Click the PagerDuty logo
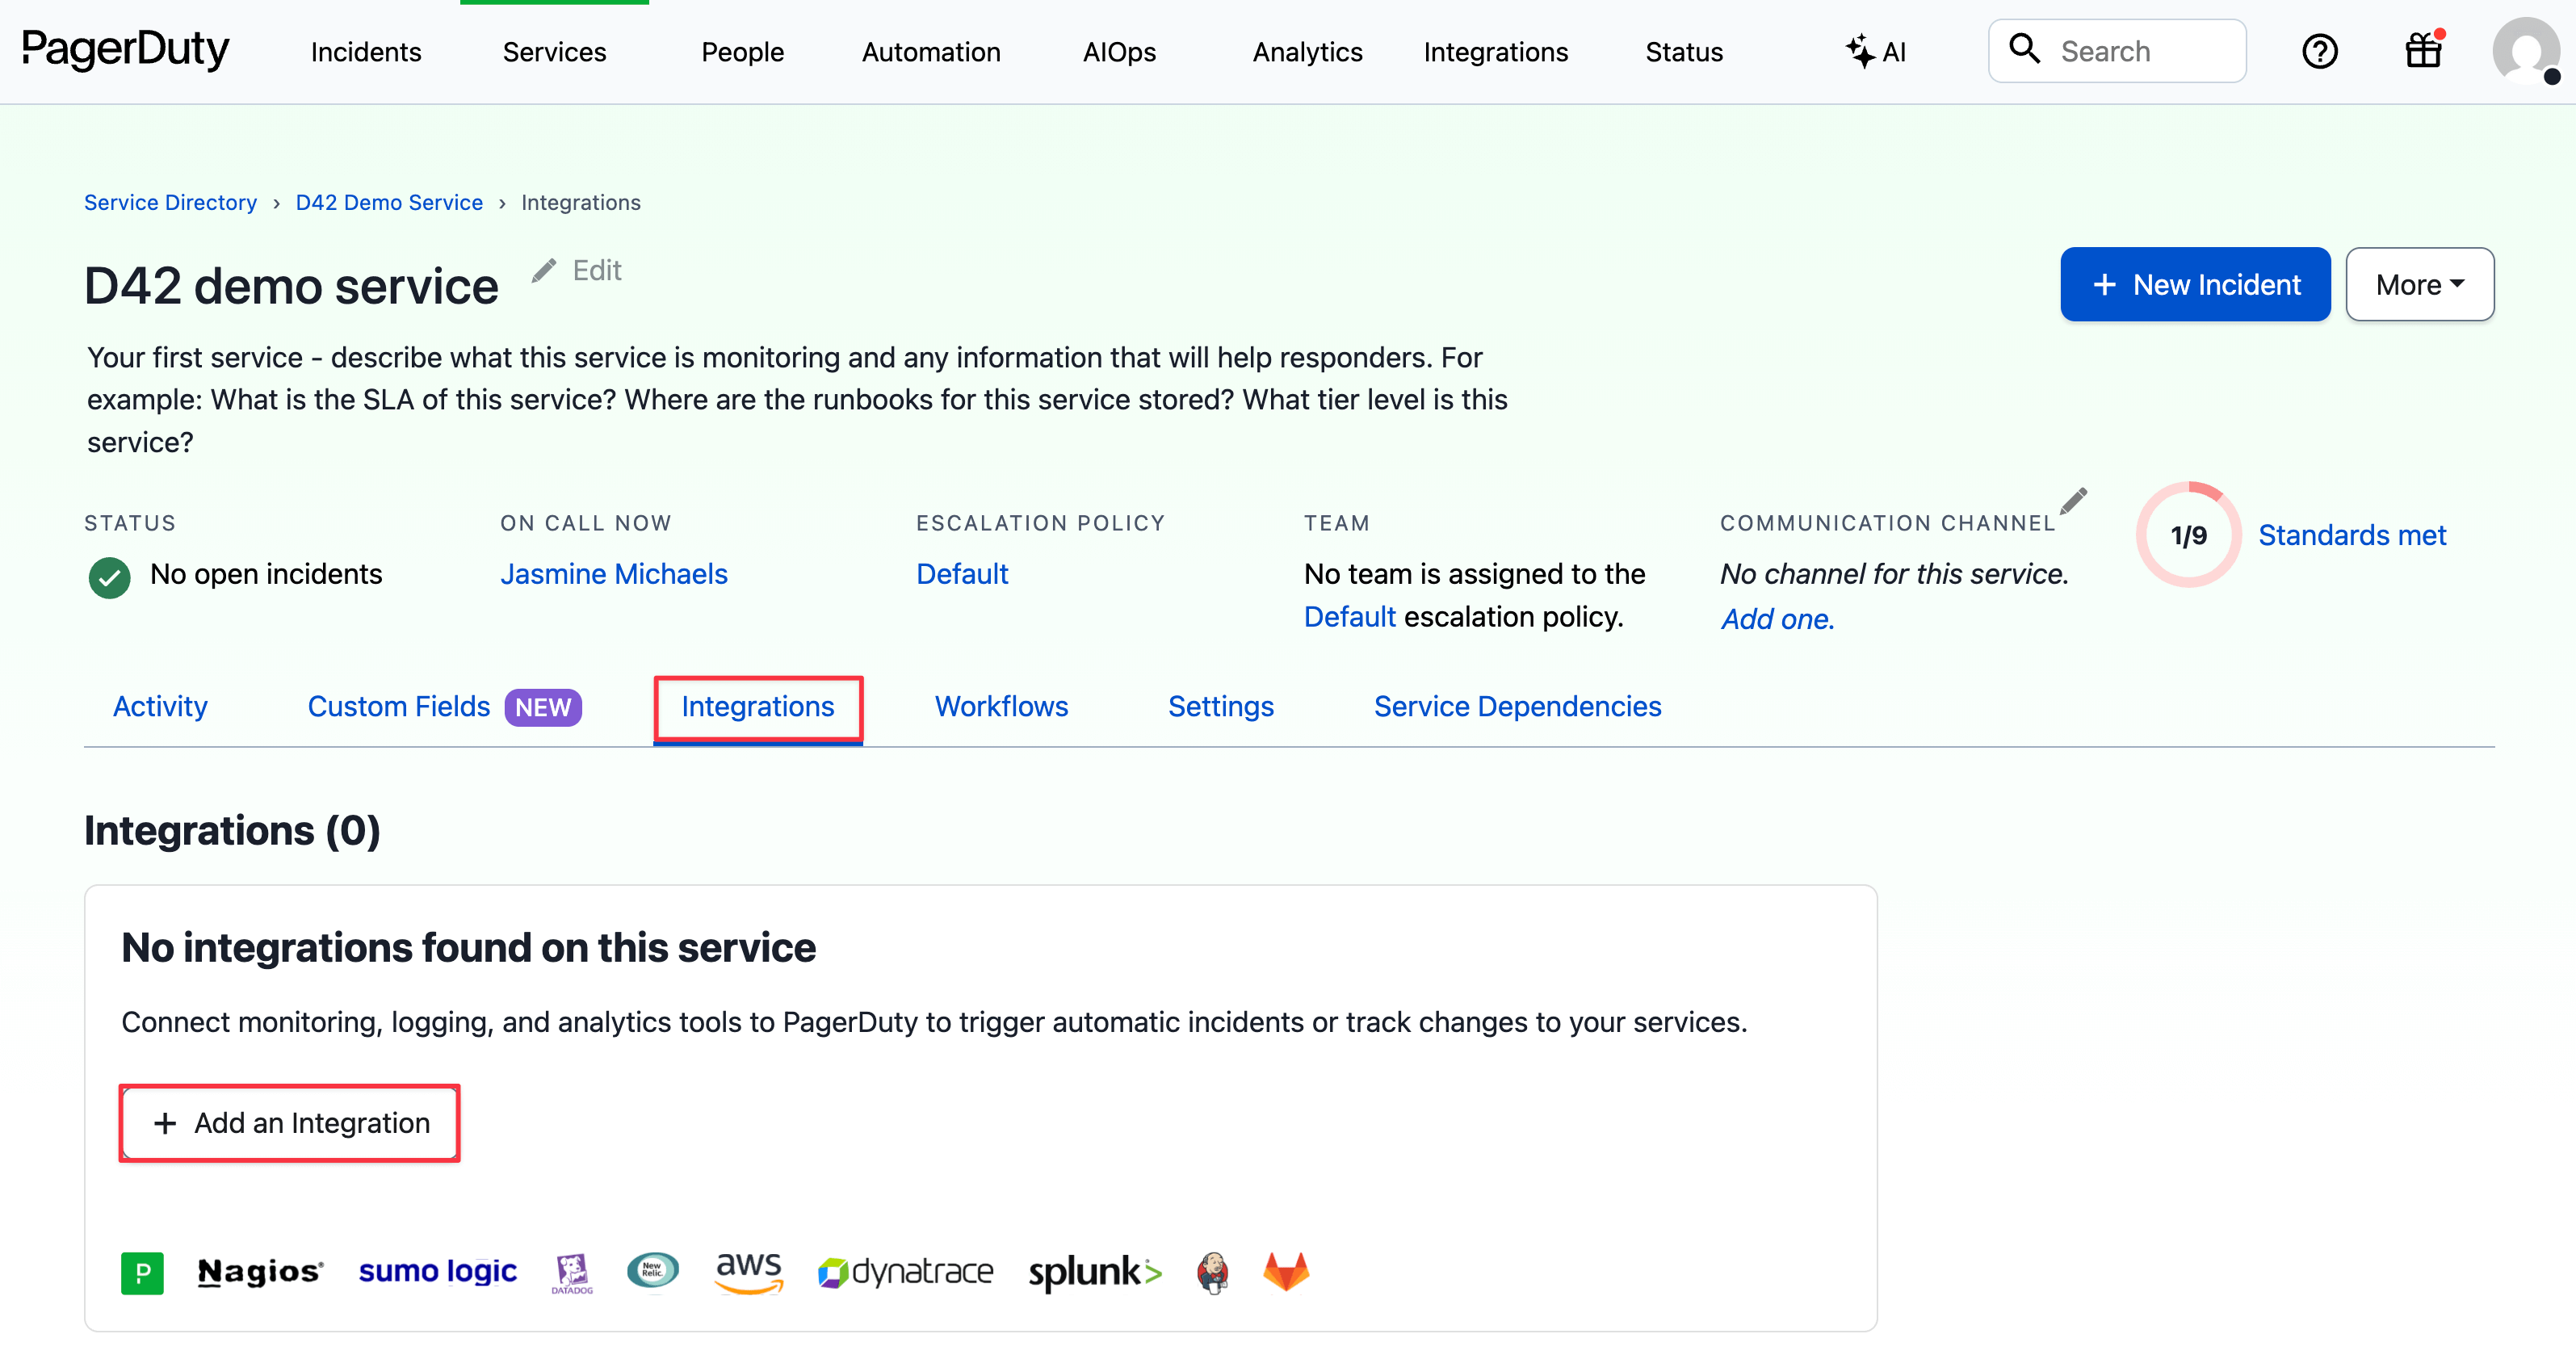Screen dimensions: 2576x1355 (x=124, y=50)
